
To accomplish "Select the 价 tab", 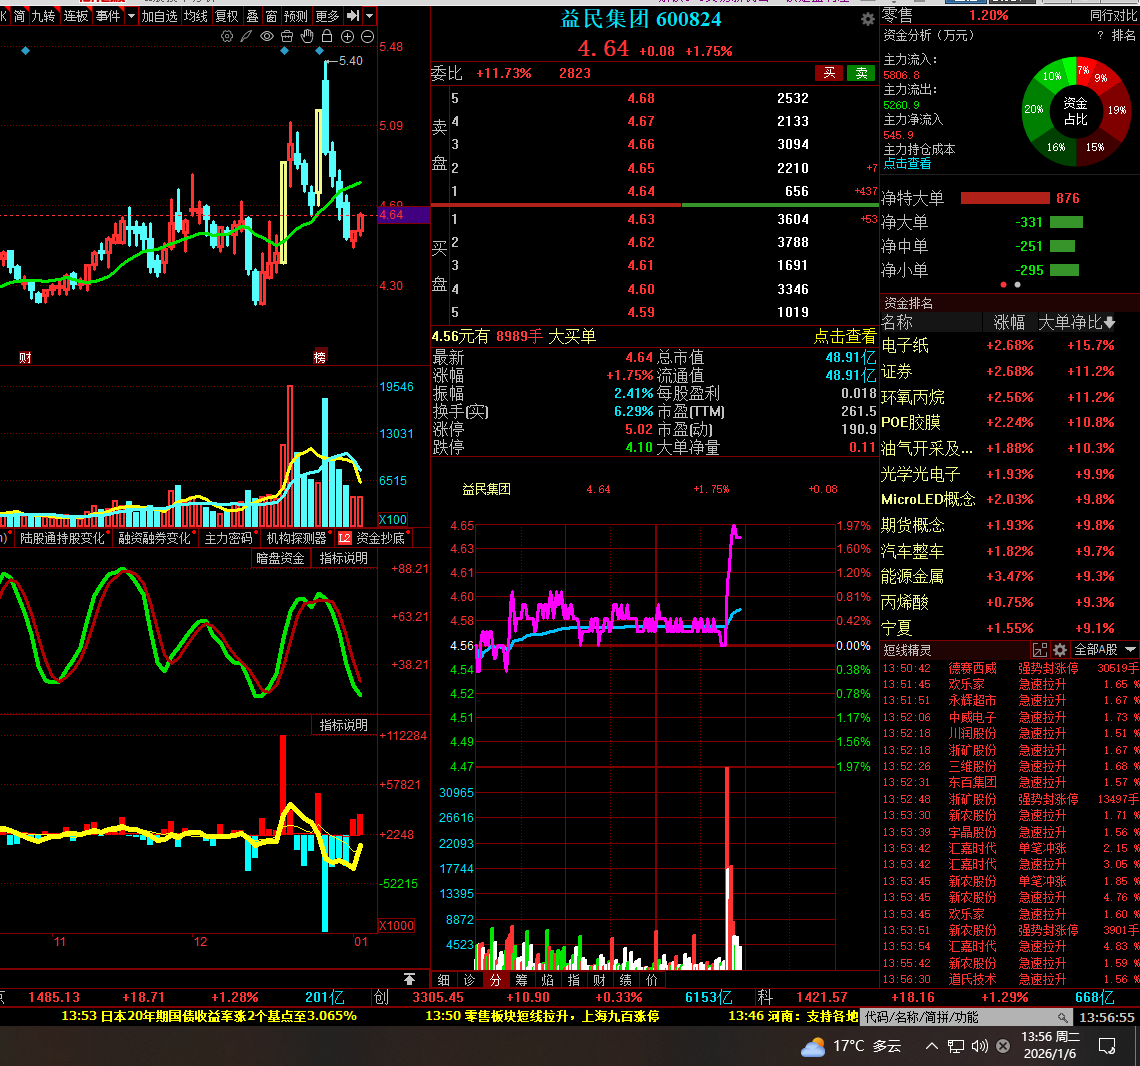I will coord(651,980).
